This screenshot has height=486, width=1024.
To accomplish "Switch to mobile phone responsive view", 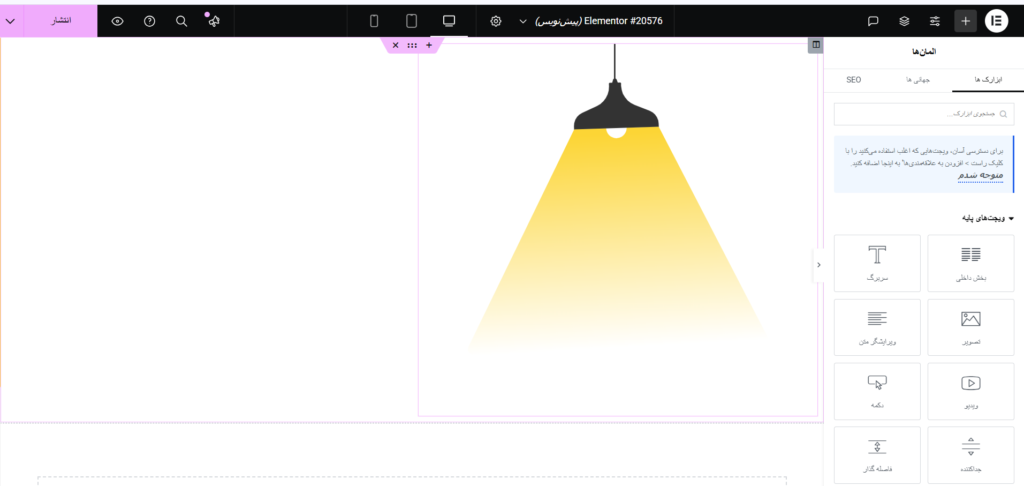I will (374, 20).
